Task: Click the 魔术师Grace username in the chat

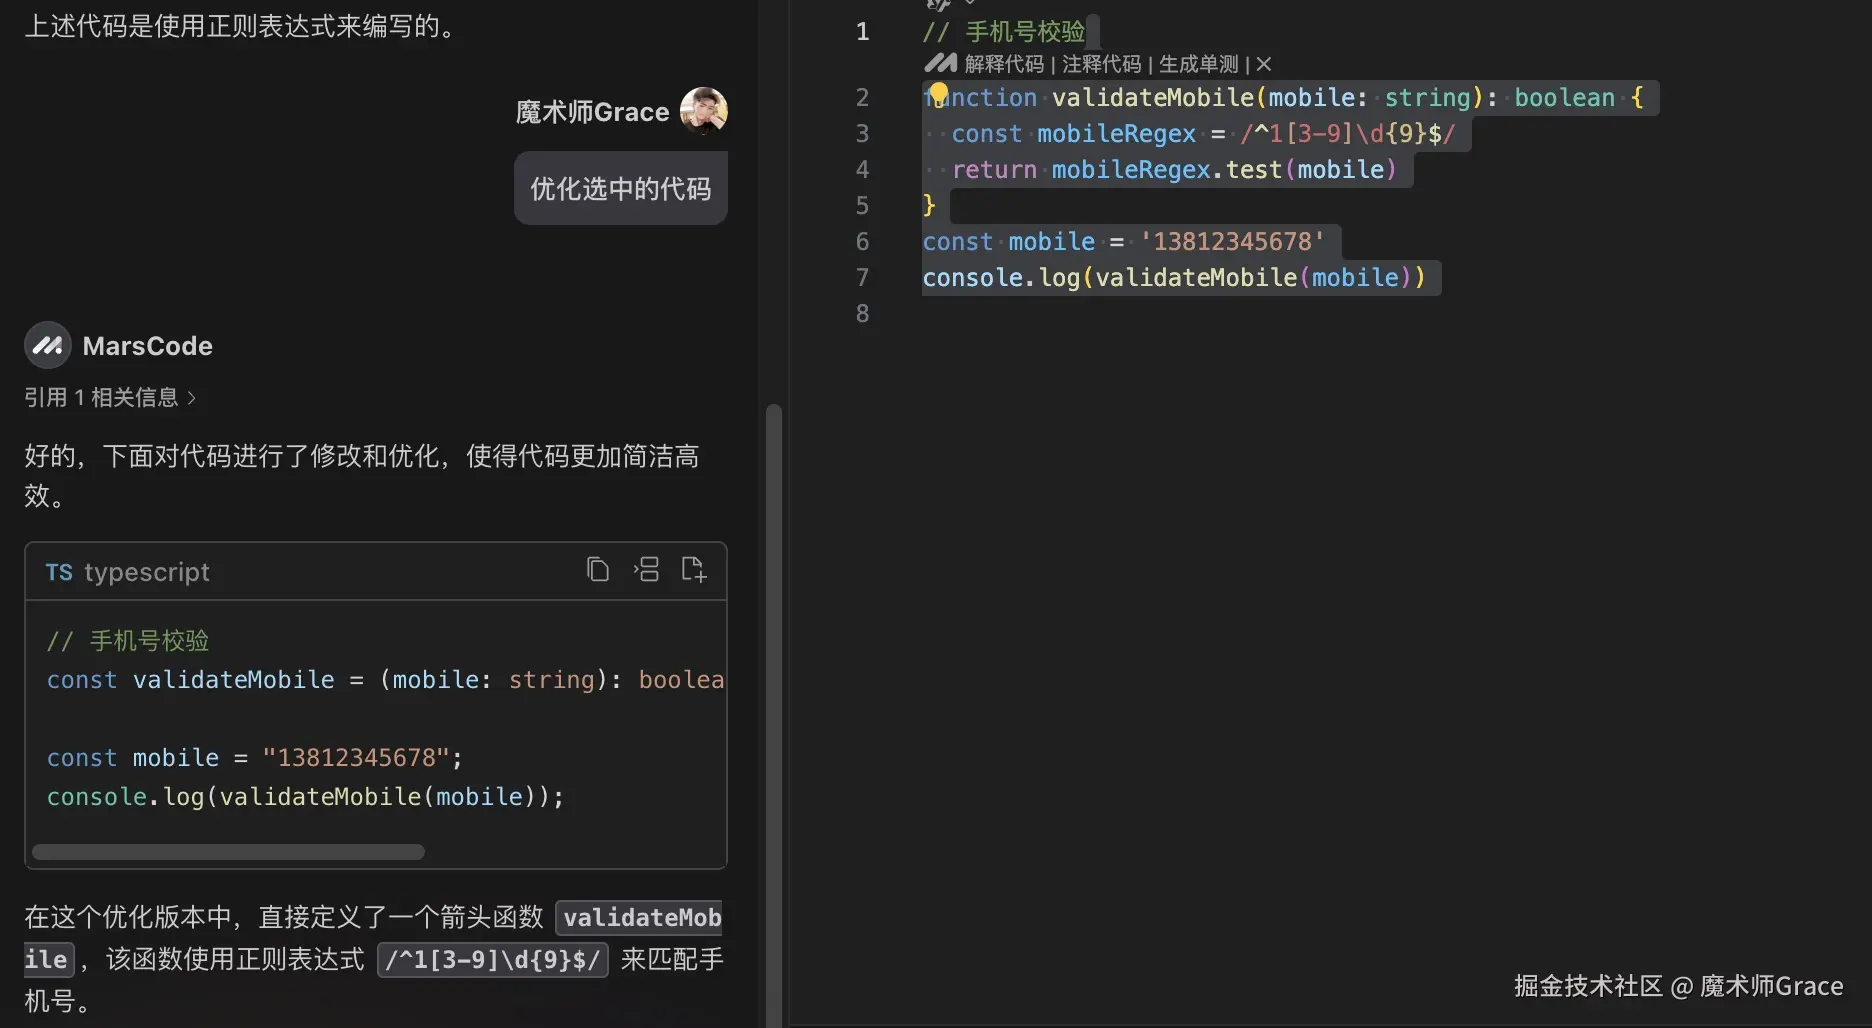Action: tap(592, 112)
